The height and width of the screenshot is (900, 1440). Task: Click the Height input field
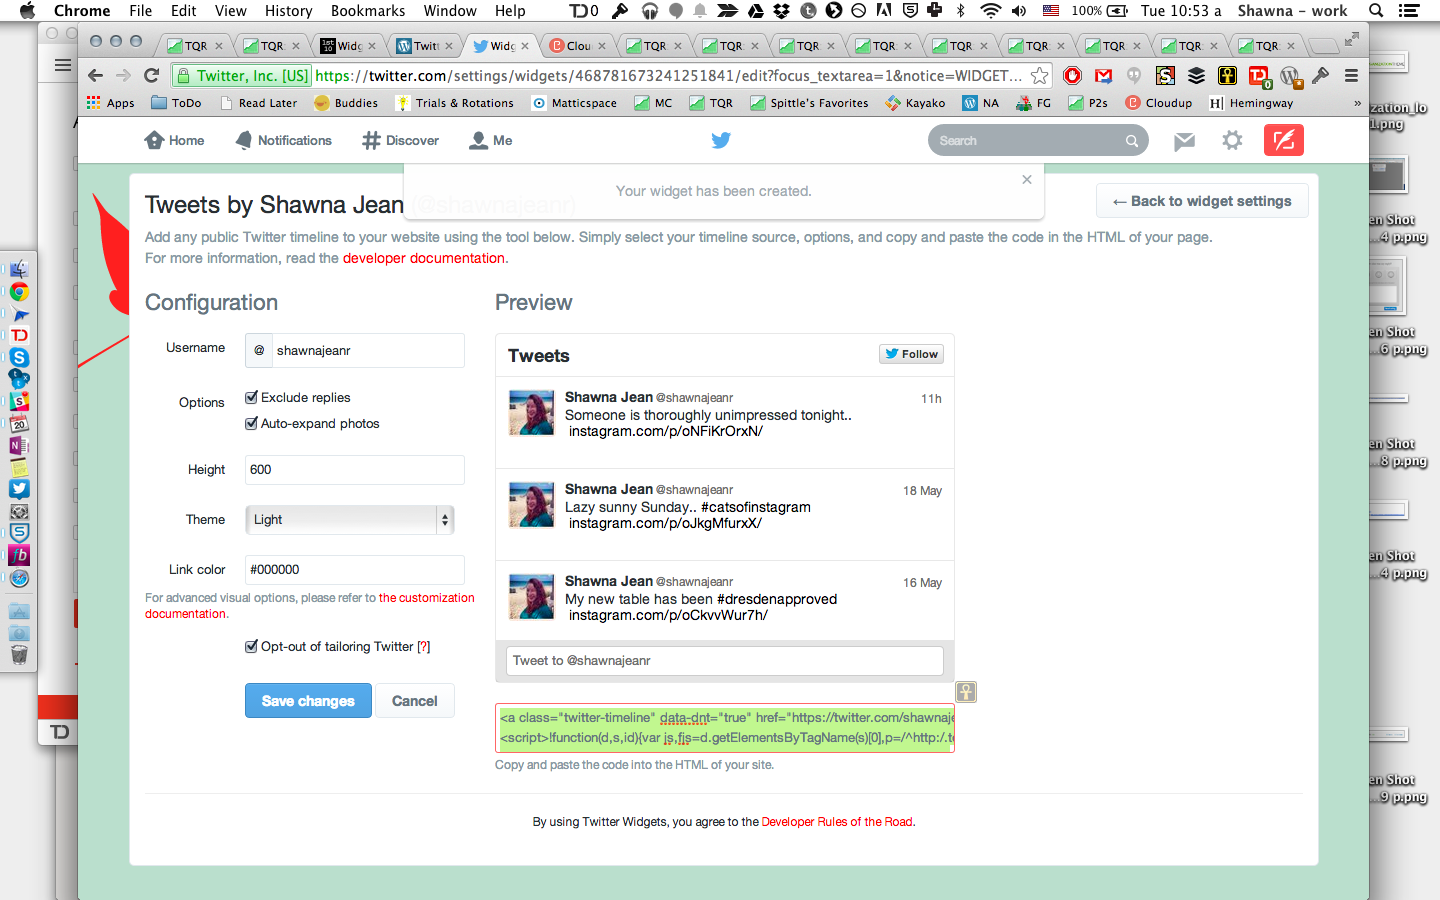click(x=354, y=469)
